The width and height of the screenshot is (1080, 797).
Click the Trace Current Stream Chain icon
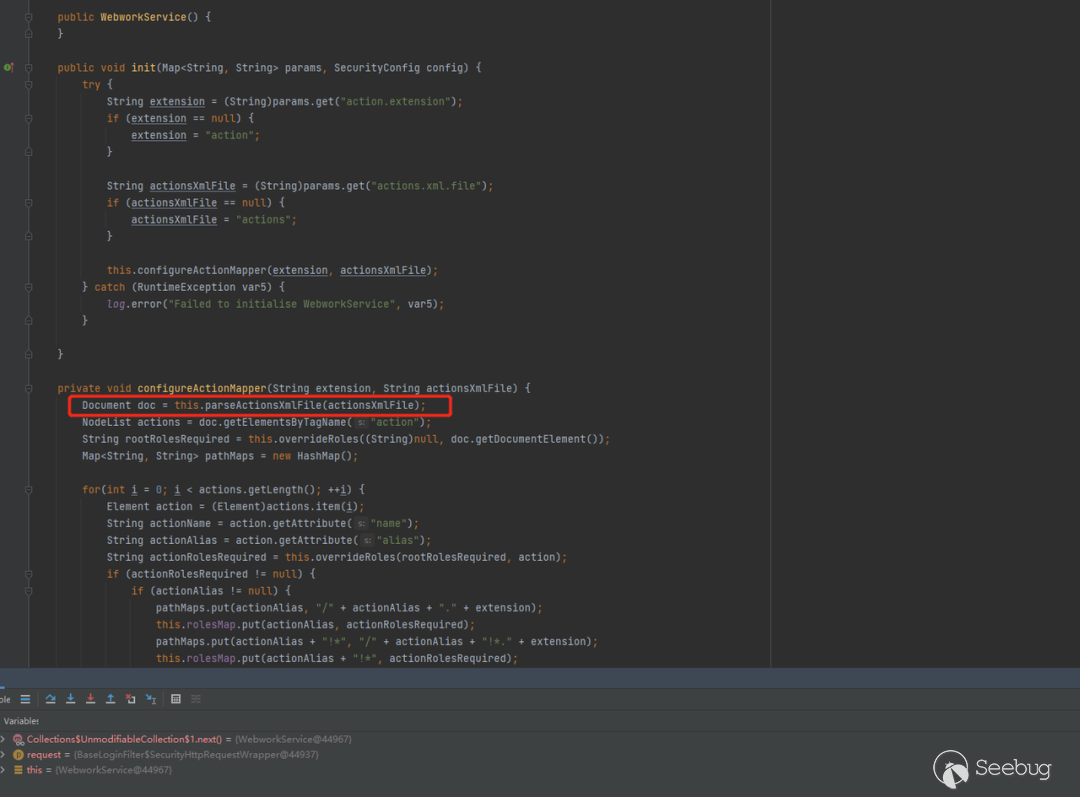(x=196, y=699)
